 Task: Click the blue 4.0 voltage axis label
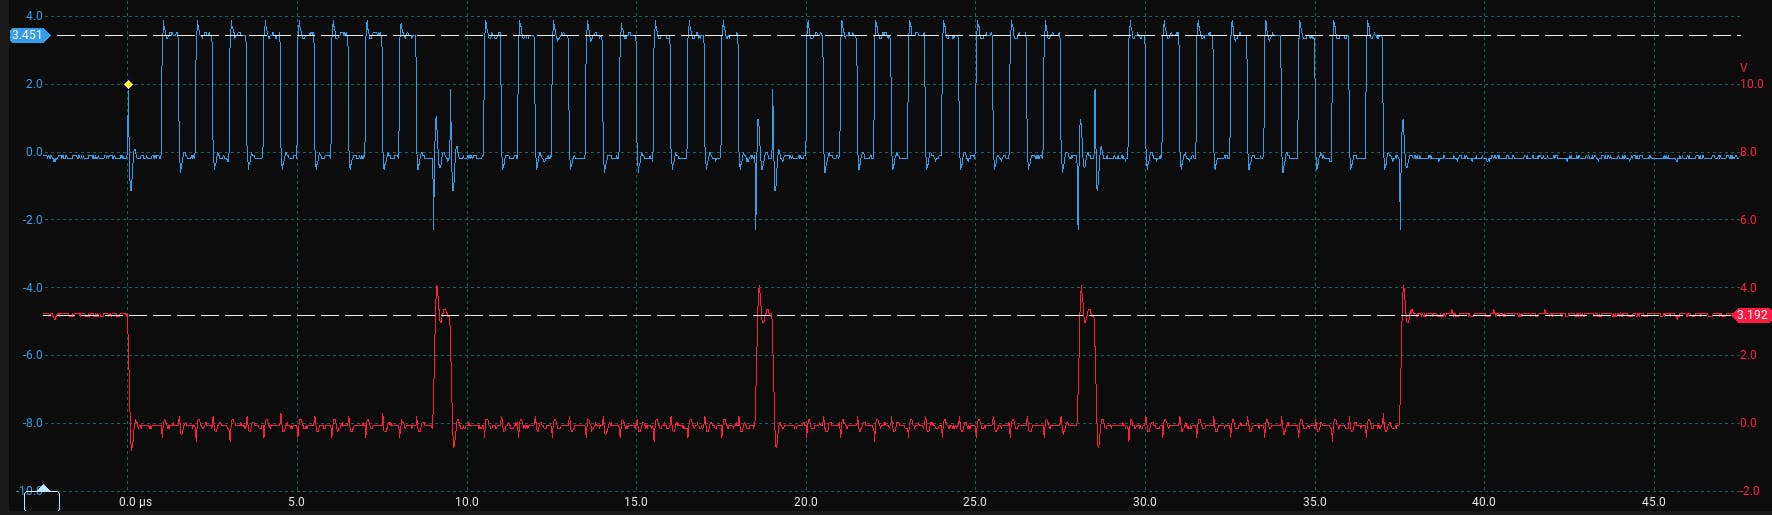[34, 16]
